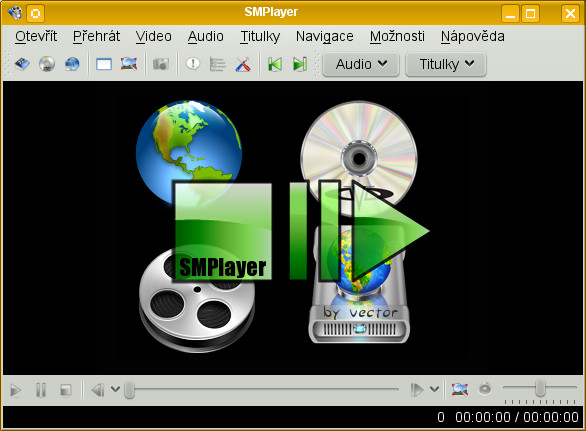Jump to next playlist item
Screen dimensions: 586x431
point(300,64)
